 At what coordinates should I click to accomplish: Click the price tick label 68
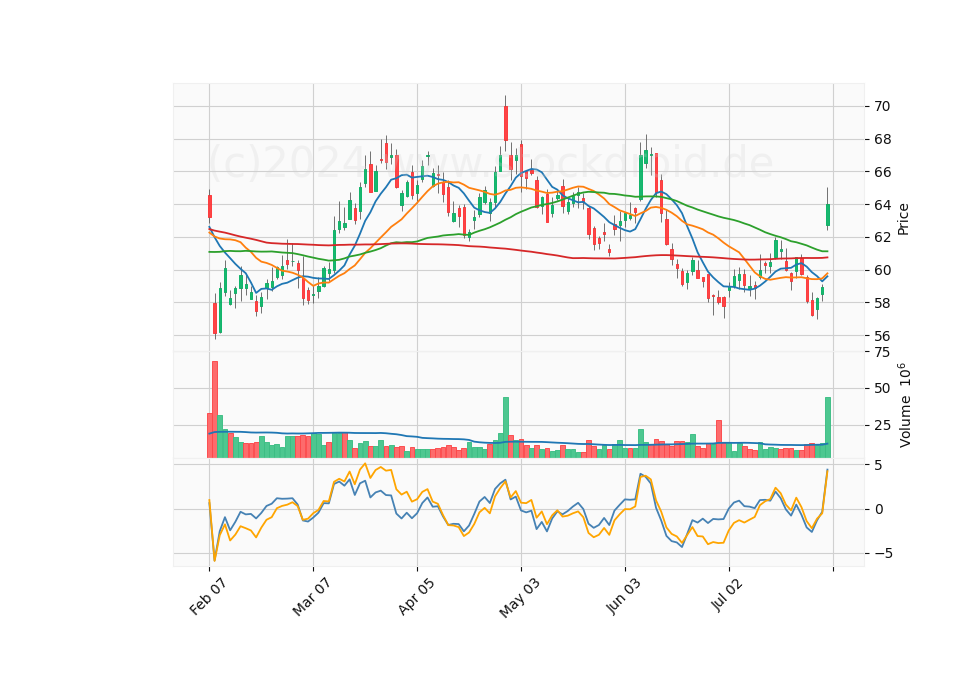click(882, 140)
